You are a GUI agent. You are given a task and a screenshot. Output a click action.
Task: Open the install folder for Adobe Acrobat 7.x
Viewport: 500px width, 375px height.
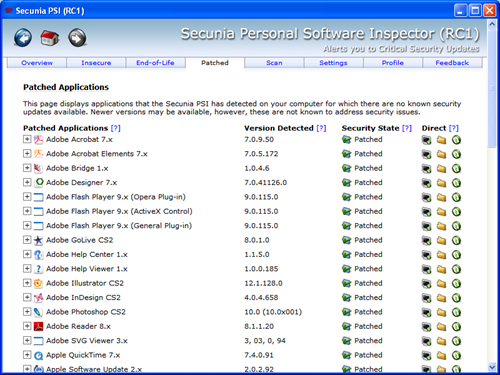point(441,140)
